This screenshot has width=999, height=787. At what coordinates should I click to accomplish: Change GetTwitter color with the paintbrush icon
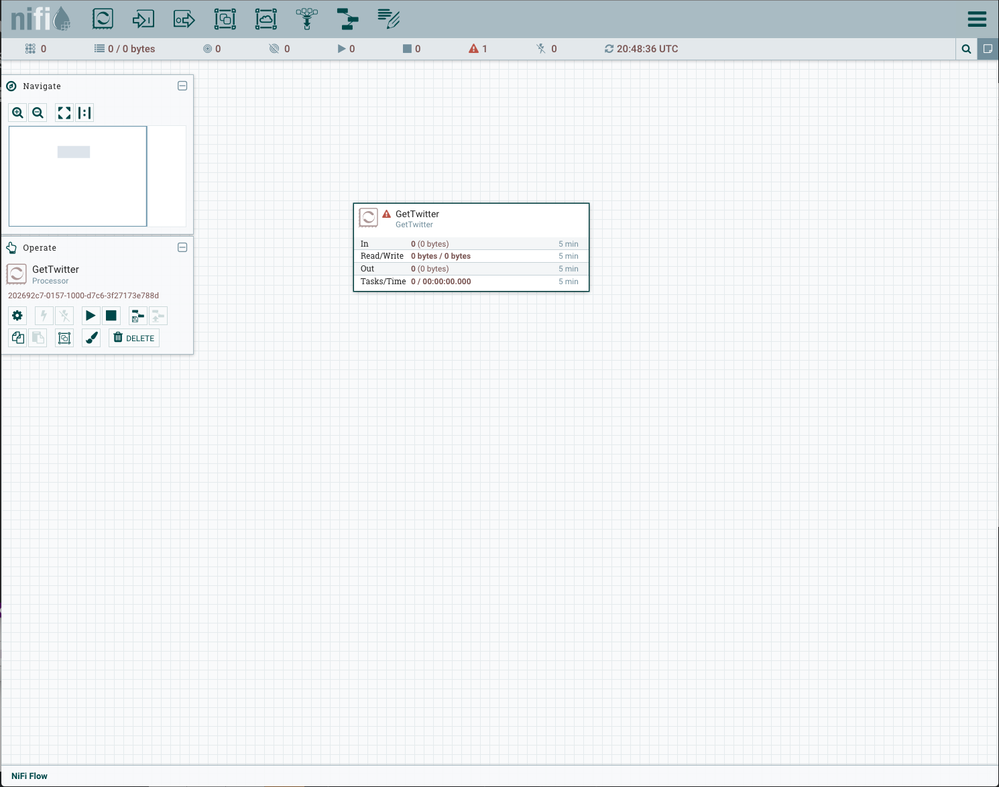coord(91,337)
